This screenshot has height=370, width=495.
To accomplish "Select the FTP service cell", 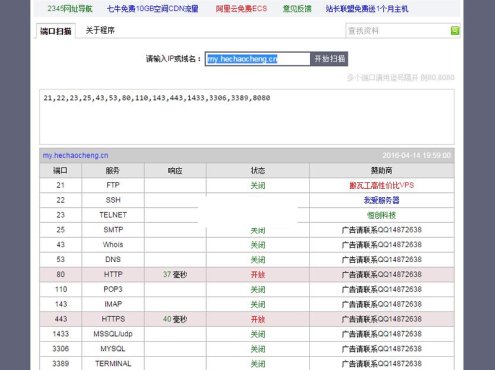I will point(113,185).
